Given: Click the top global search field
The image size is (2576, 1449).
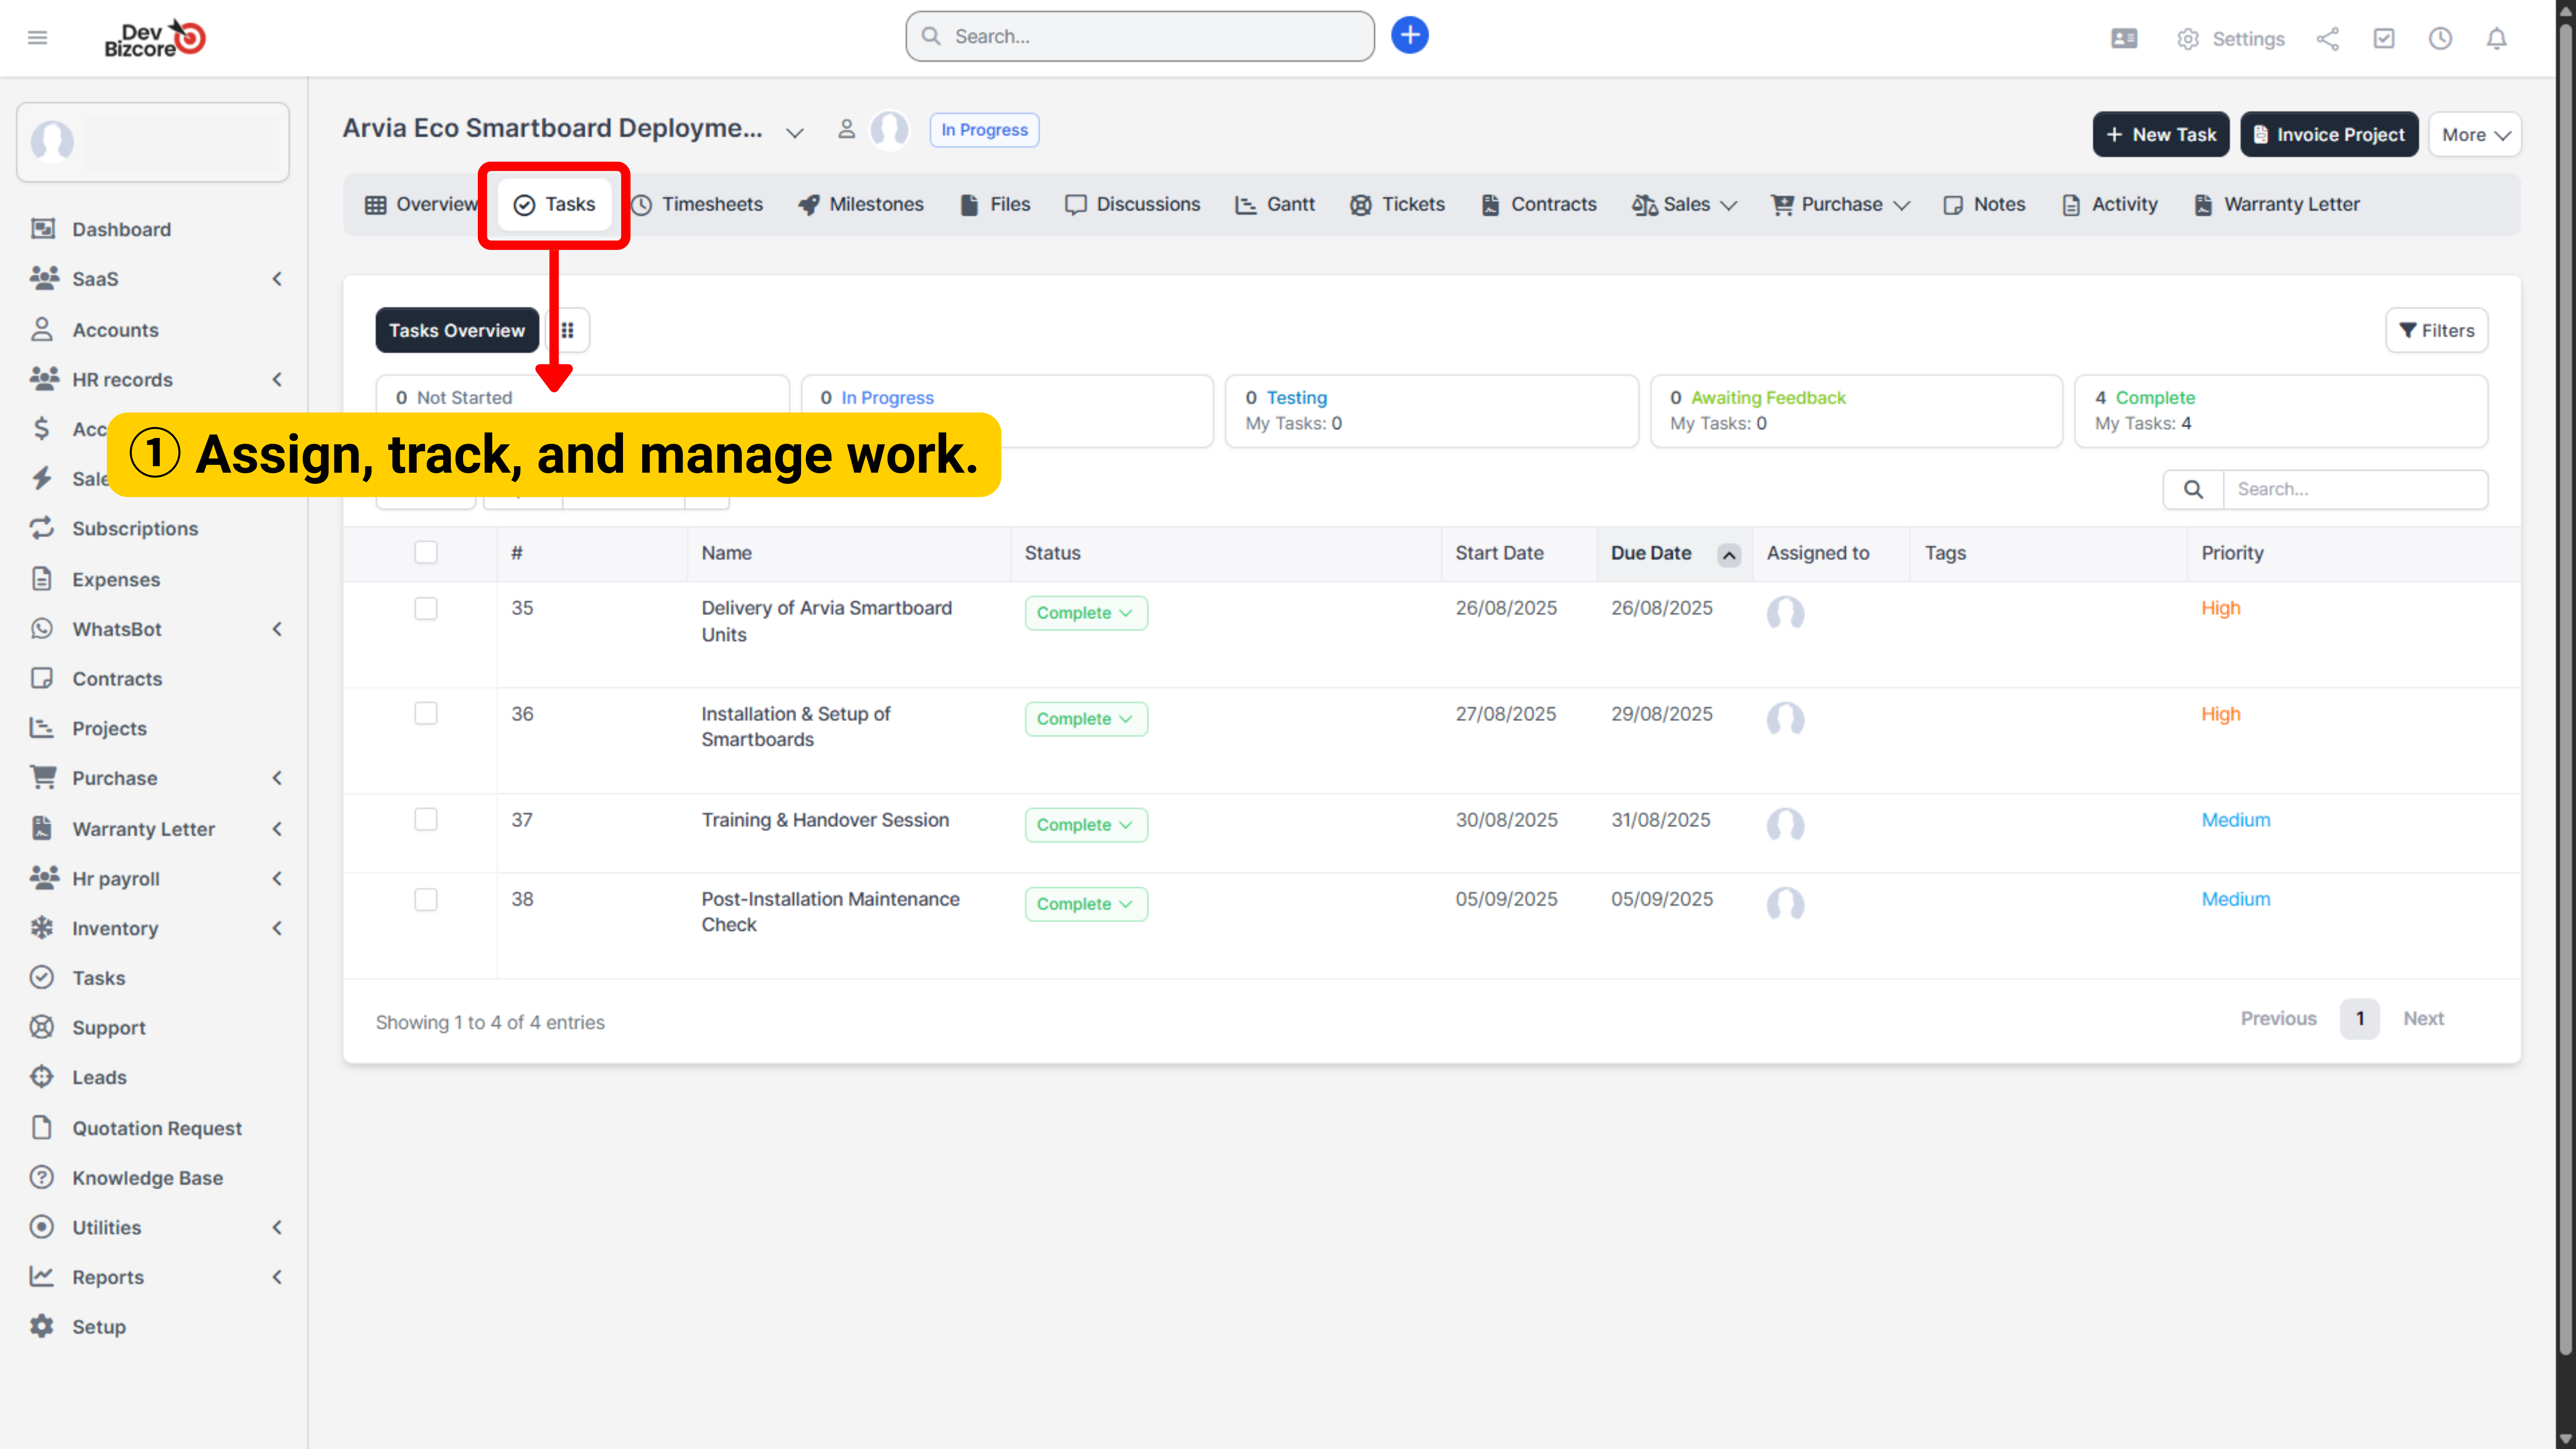Looking at the screenshot, I should point(1140,37).
